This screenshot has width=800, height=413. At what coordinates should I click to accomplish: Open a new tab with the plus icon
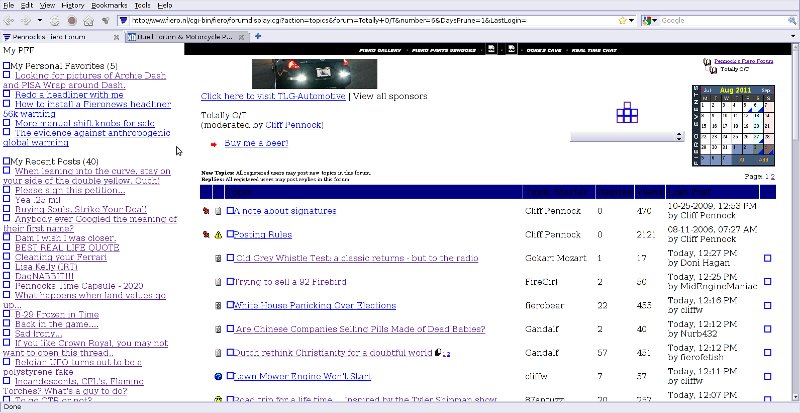[x=258, y=36]
